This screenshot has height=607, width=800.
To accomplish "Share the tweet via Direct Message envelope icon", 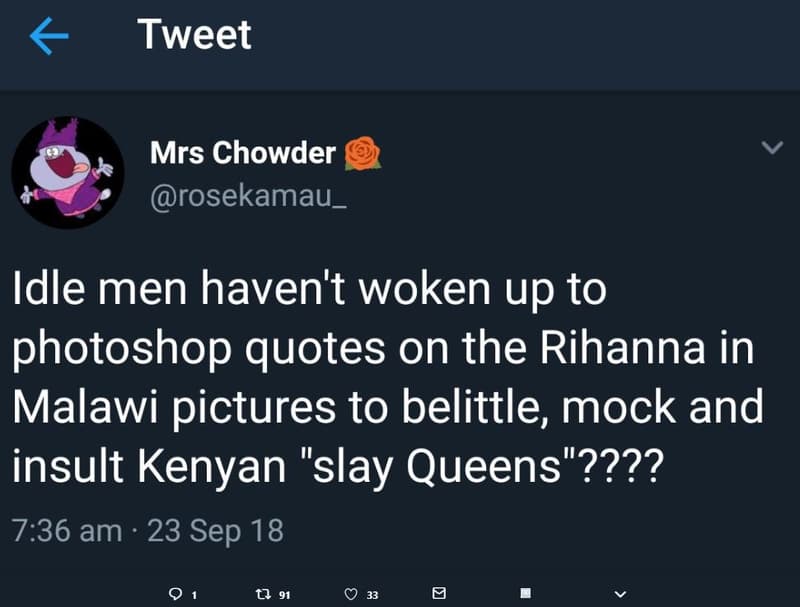I will coord(439,592).
